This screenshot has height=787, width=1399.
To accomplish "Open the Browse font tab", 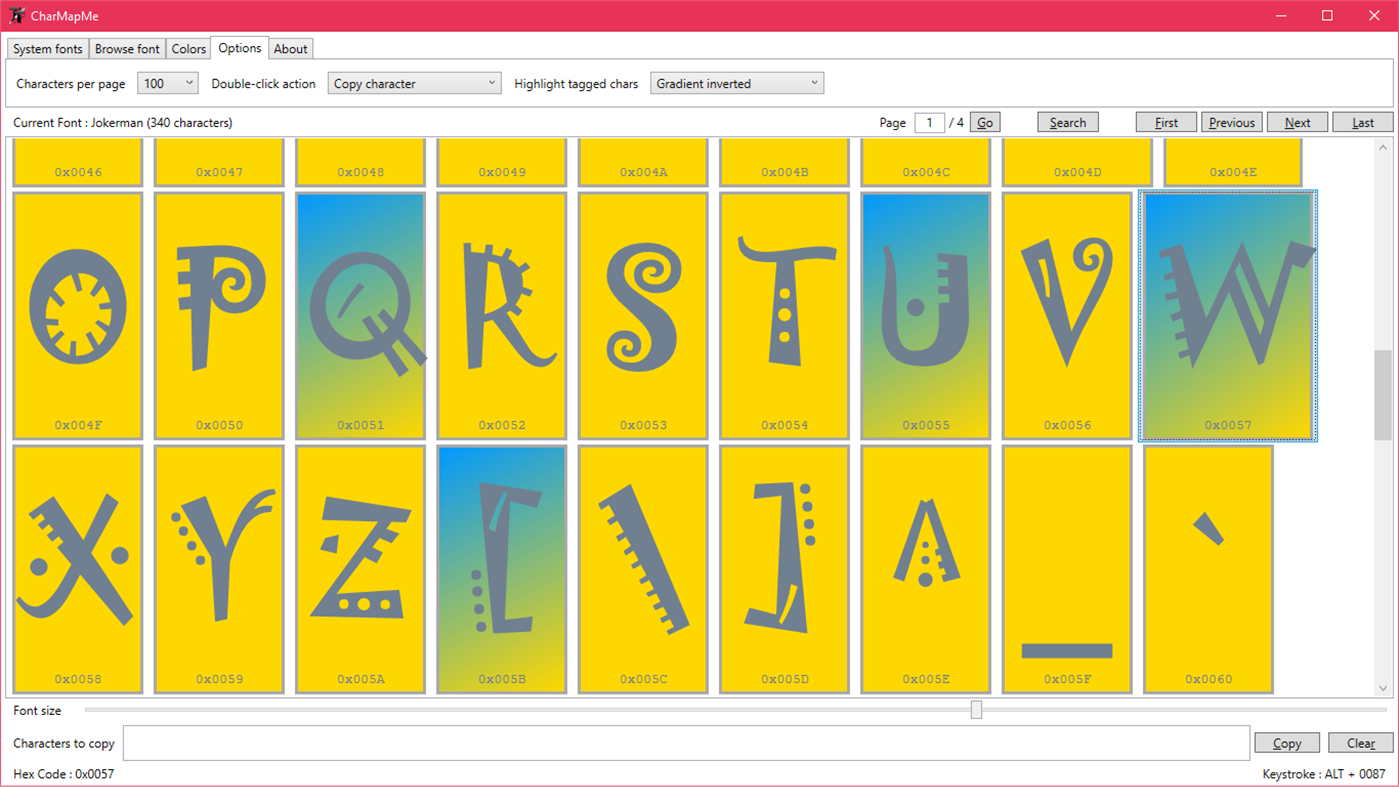I will pyautogui.click(x=127, y=49).
